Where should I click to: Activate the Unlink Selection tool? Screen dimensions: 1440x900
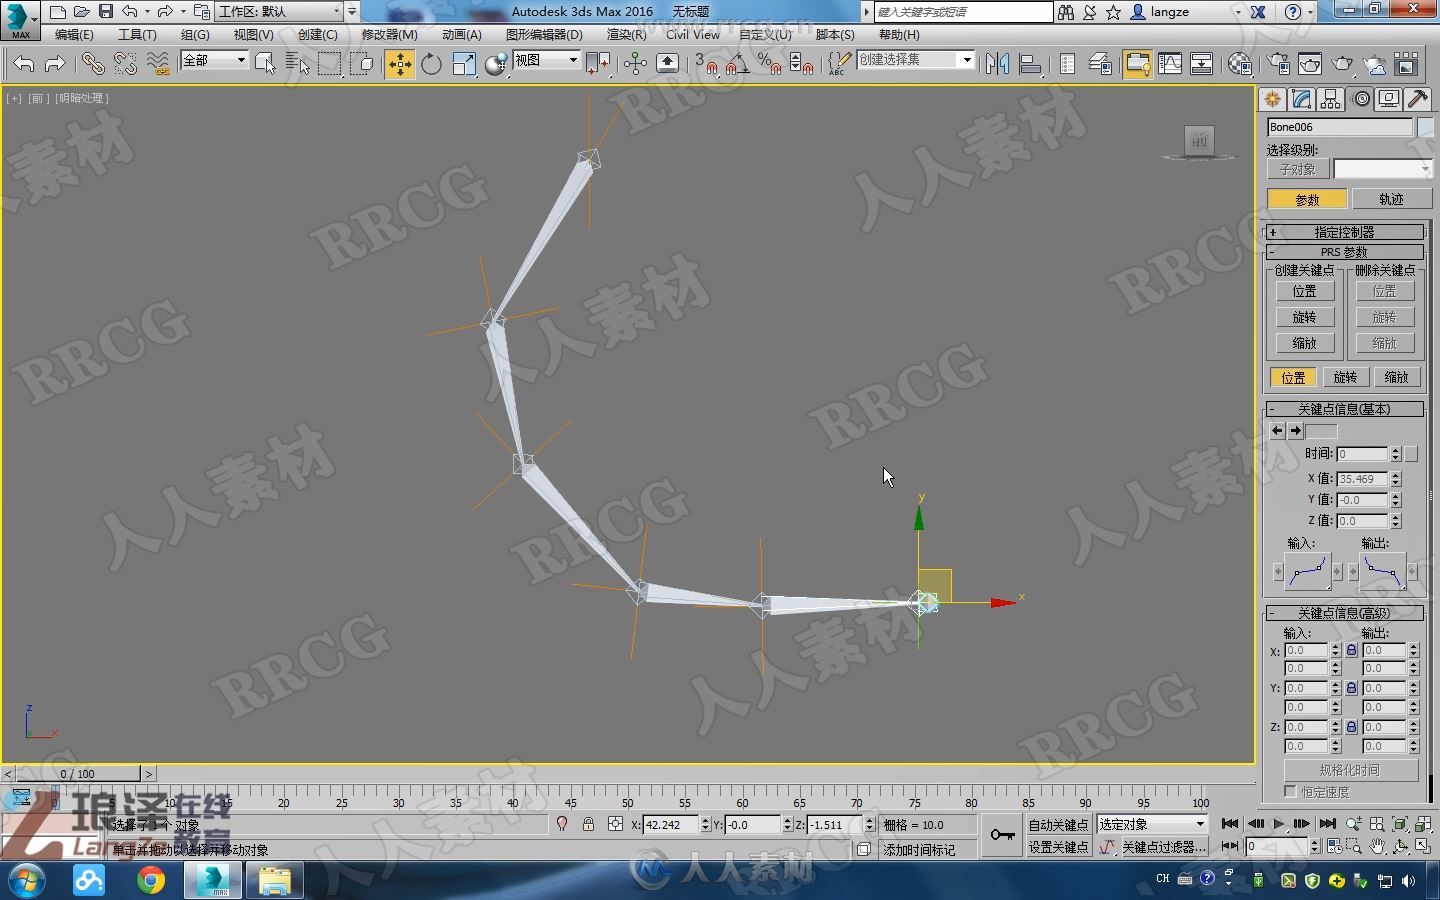125,64
